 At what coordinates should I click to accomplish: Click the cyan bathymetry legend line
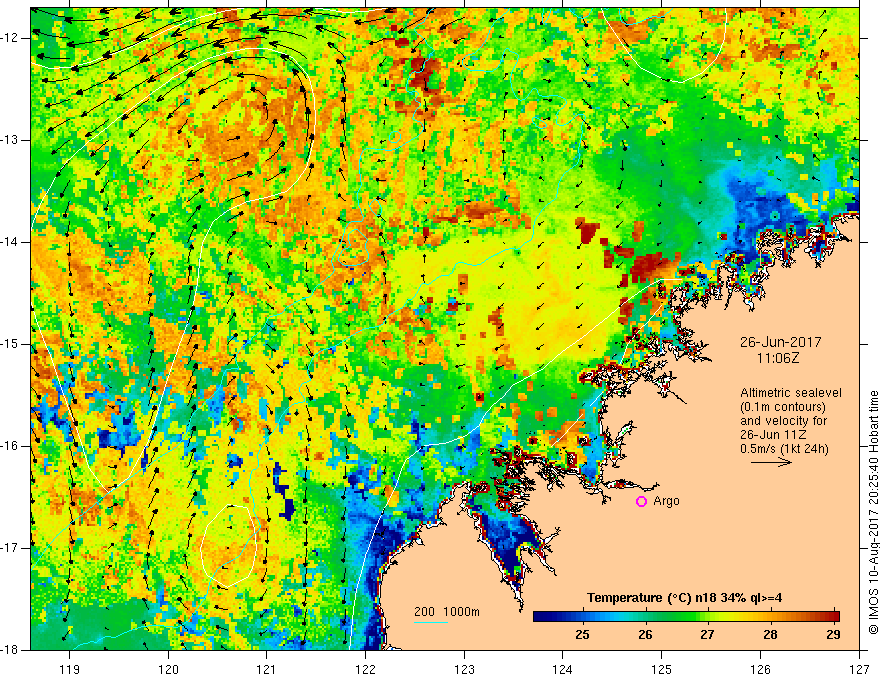431,622
